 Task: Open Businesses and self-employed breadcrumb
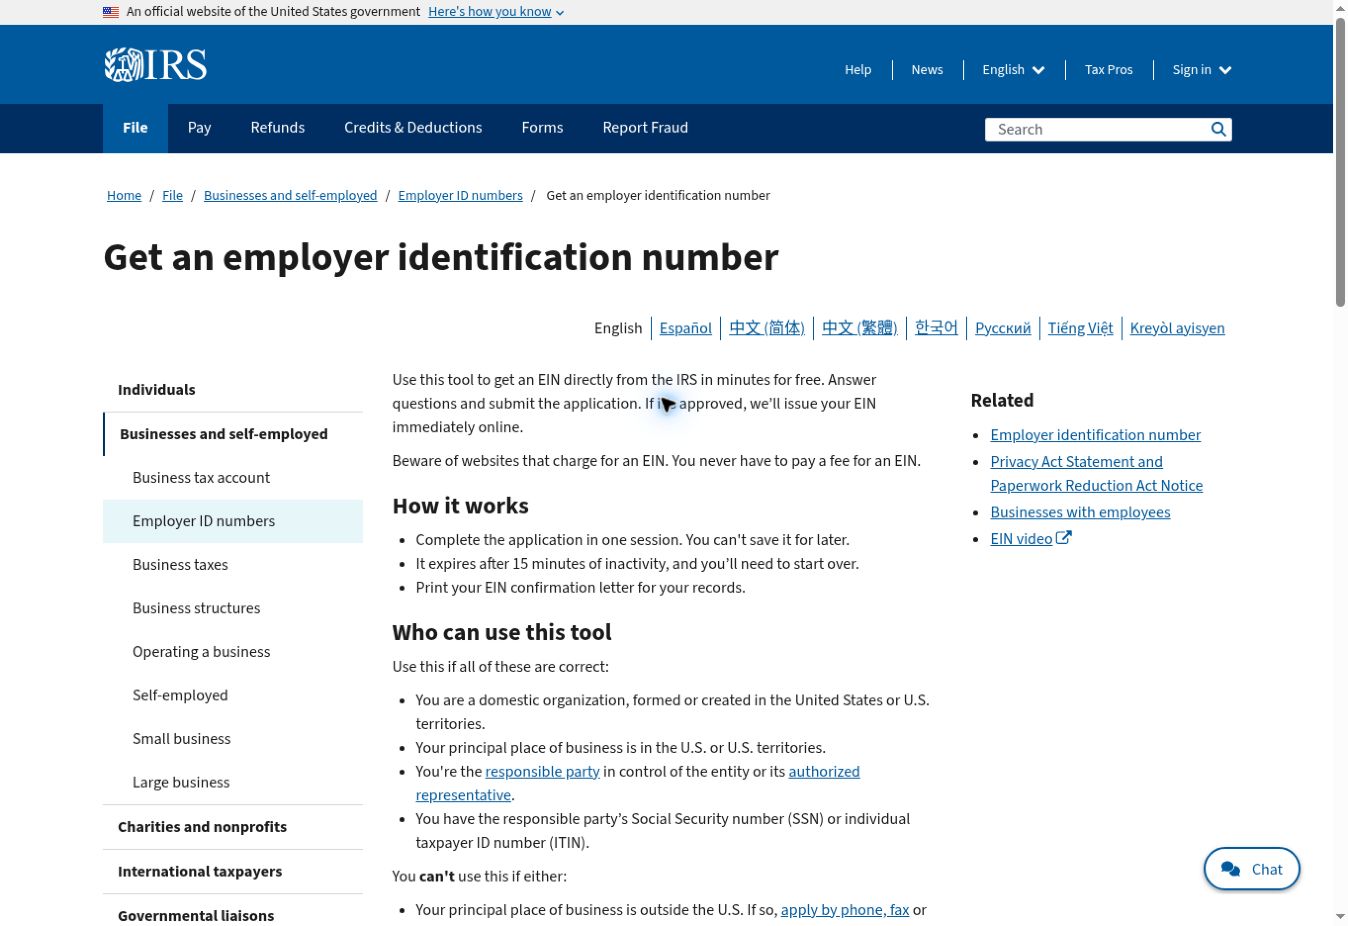[290, 196]
